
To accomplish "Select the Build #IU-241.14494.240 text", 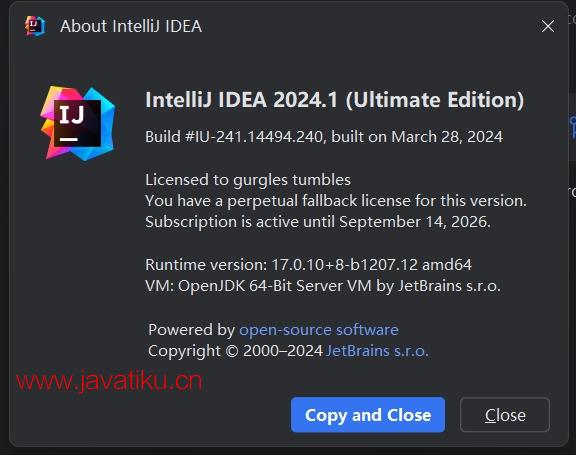I will [234, 137].
